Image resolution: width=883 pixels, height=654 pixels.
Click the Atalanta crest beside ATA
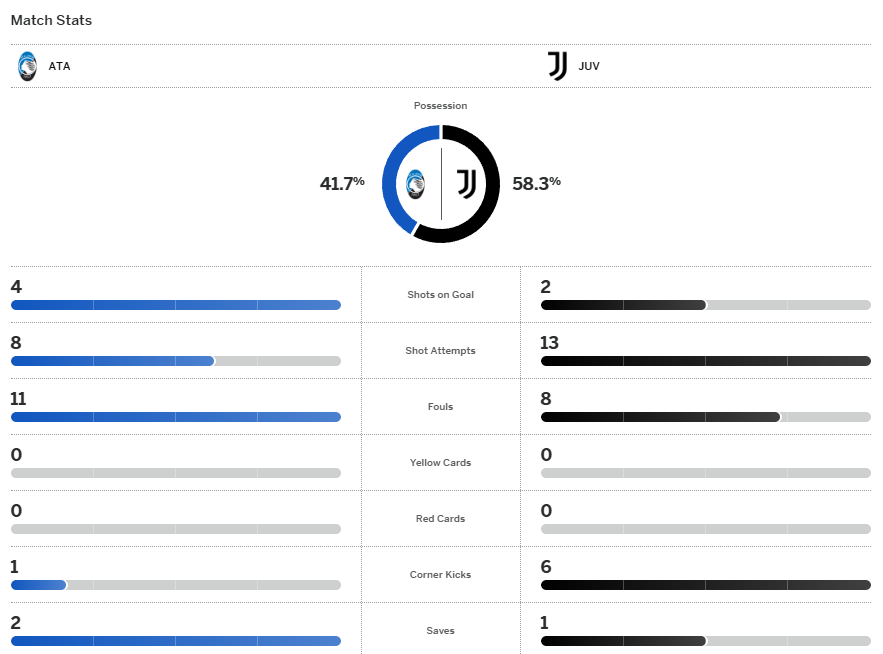pos(27,67)
